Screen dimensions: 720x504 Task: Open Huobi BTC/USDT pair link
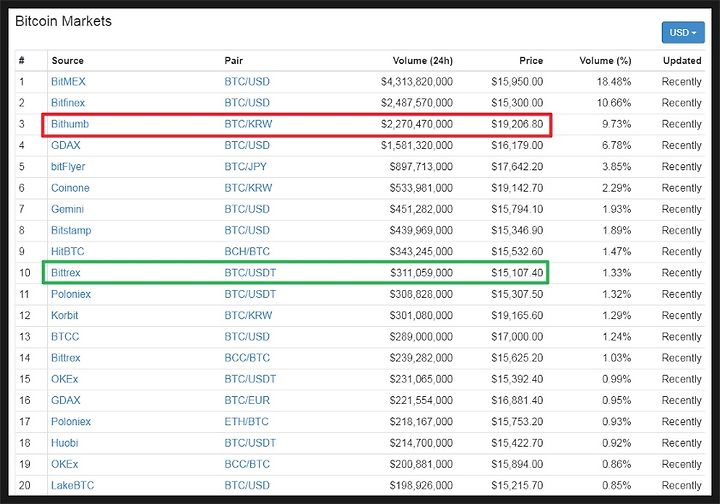(250, 443)
